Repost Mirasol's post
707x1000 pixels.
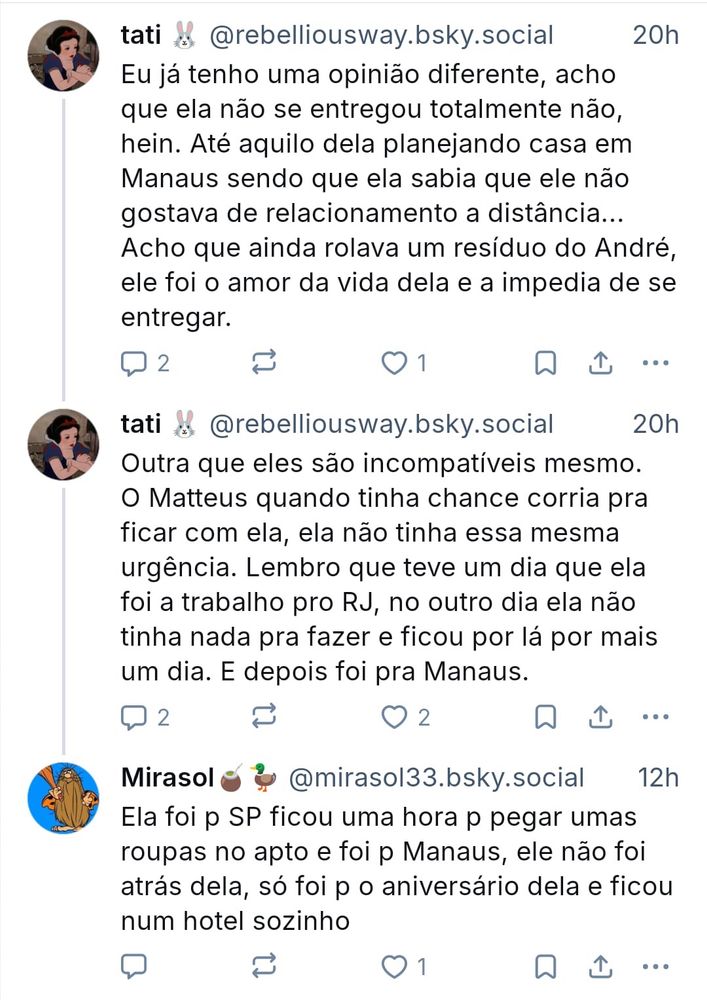[x=265, y=966]
